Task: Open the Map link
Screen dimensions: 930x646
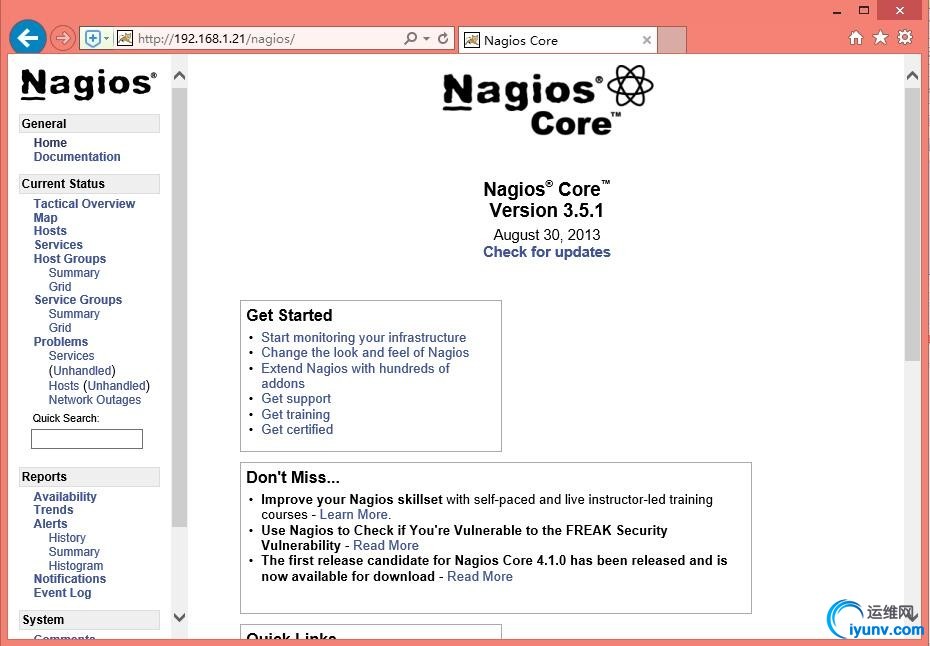Action: (46, 218)
